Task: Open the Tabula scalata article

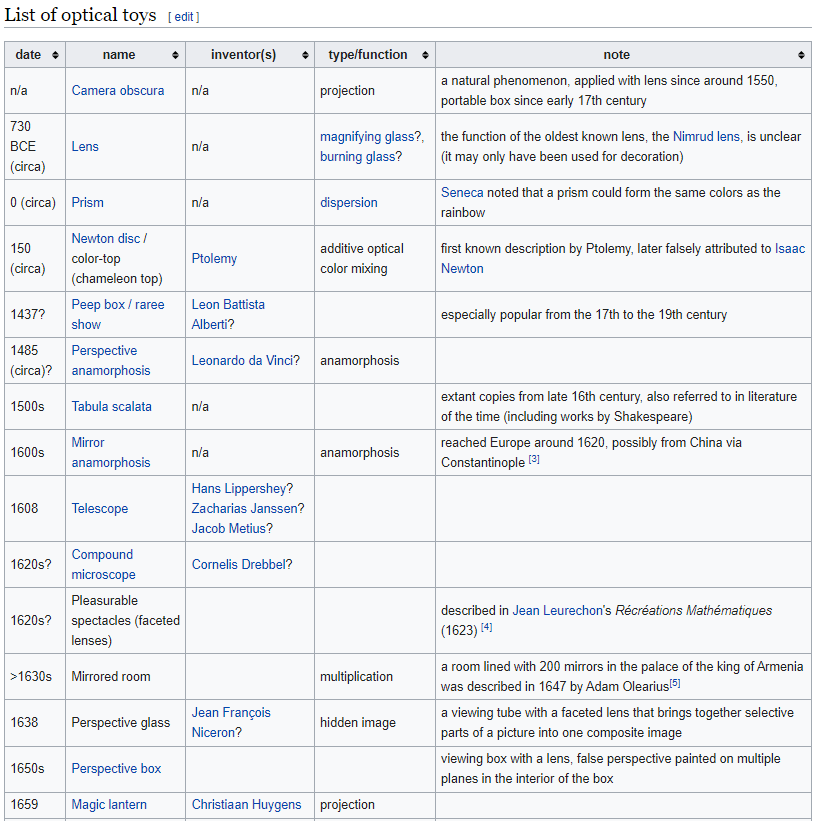Action: [x=111, y=407]
